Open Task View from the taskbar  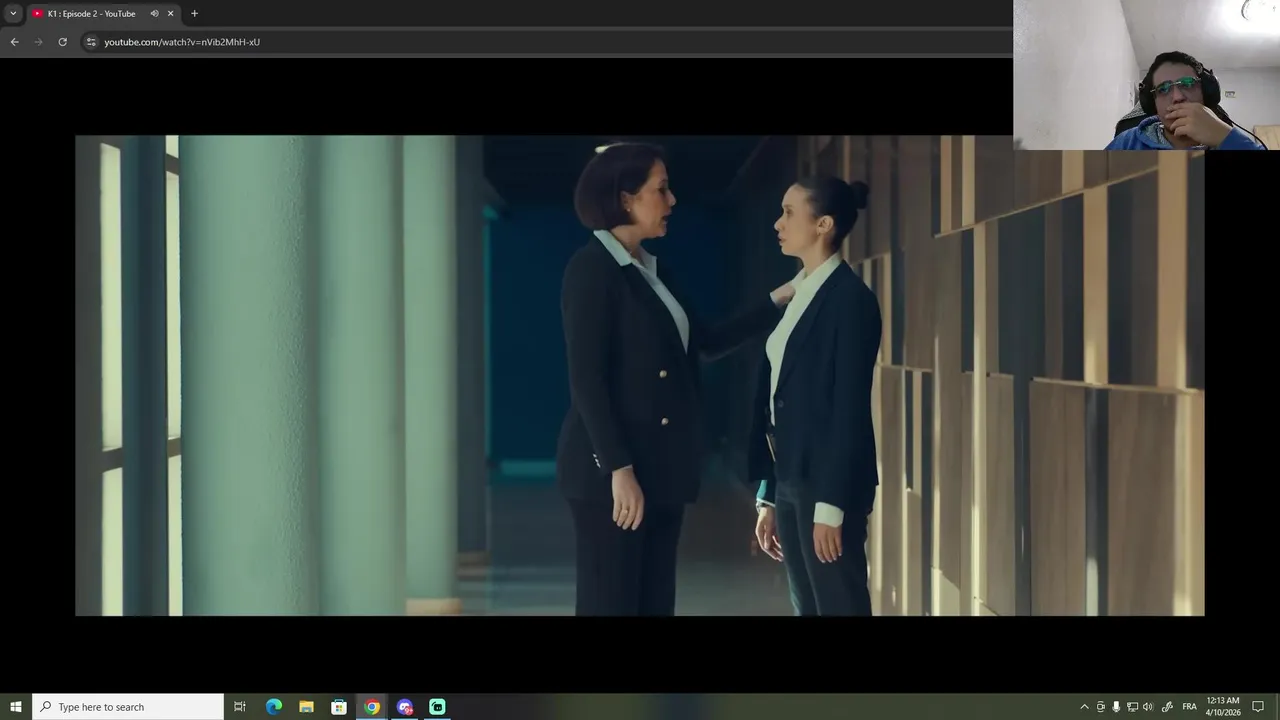[x=240, y=707]
